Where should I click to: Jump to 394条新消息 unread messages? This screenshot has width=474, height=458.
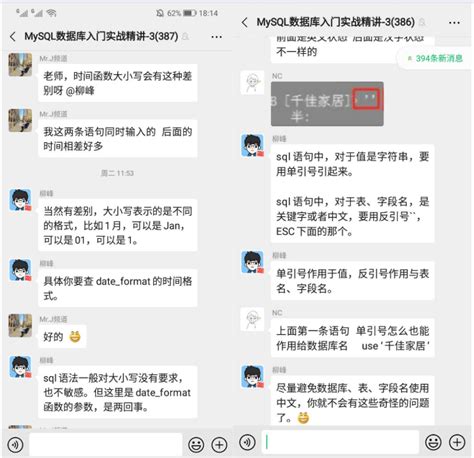[x=434, y=59]
